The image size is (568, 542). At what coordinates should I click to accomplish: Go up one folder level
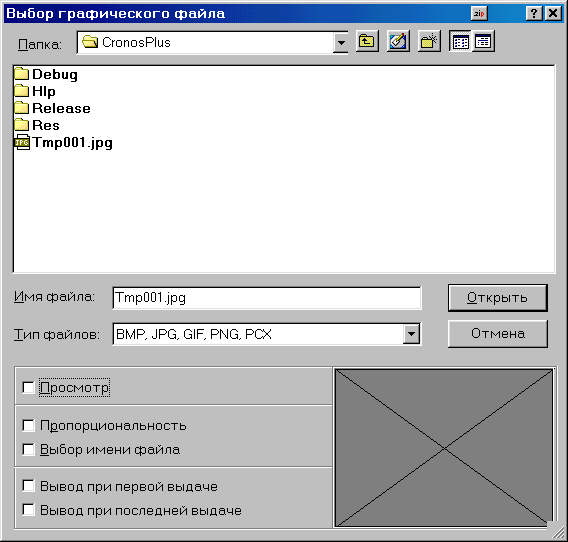(367, 41)
